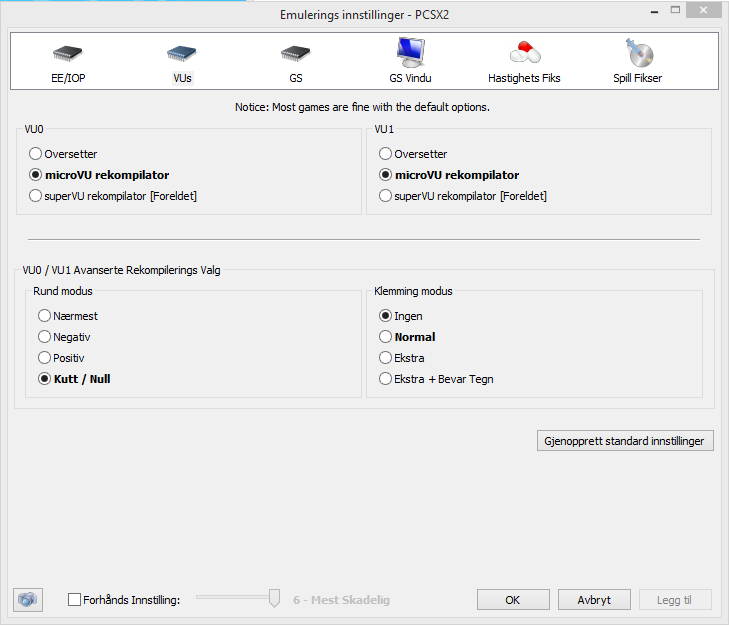Open the Hastighets Fiks pills icon

(x=525, y=53)
